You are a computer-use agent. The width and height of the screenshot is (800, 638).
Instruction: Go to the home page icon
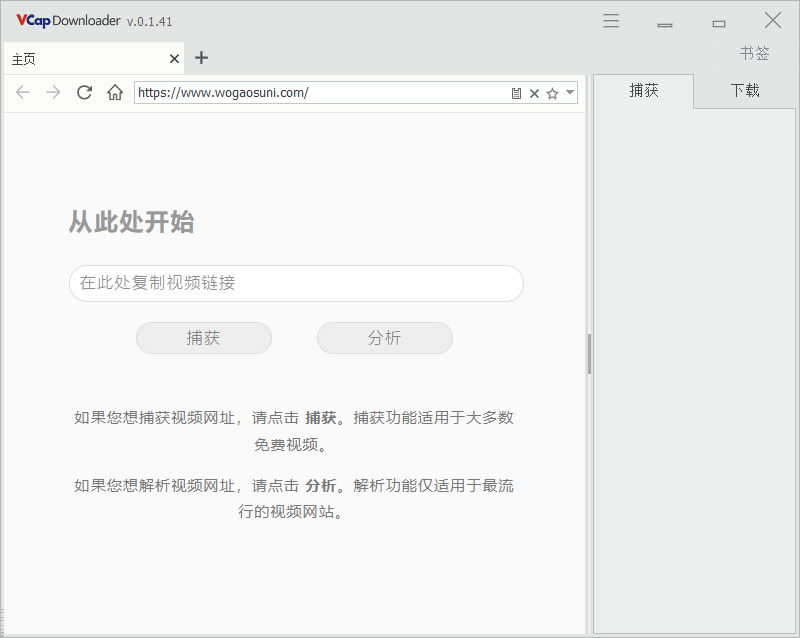point(115,93)
